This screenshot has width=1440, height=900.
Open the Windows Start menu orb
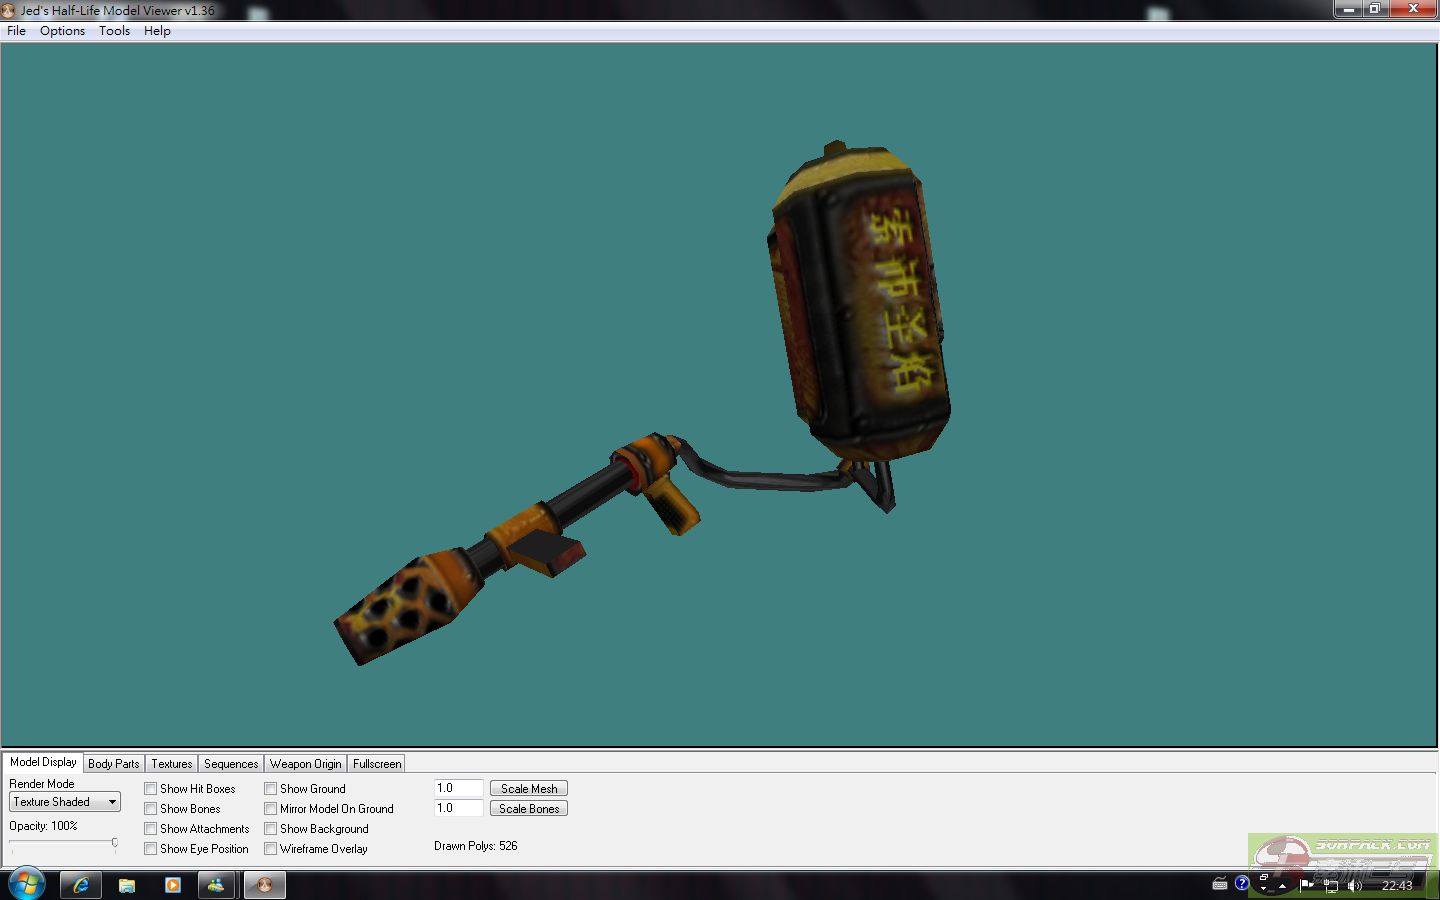(26, 884)
